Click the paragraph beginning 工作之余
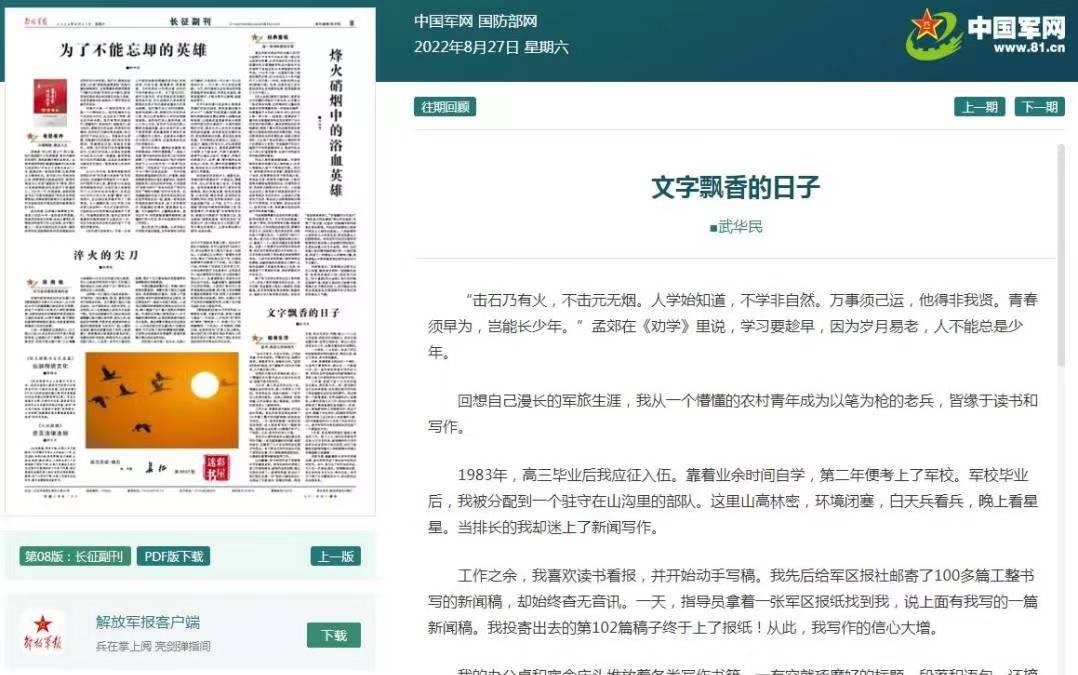 (732, 601)
